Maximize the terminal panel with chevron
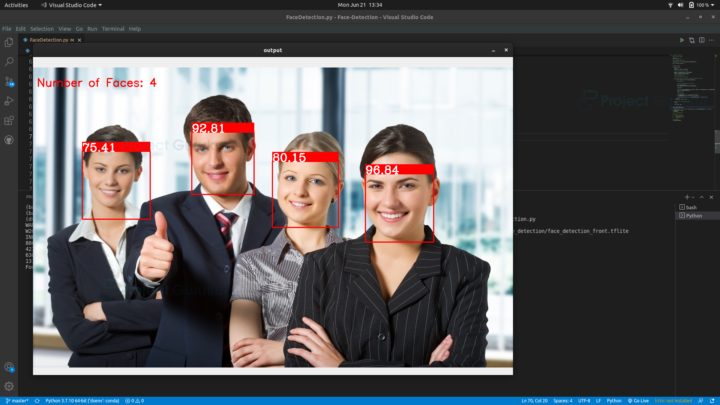 [x=701, y=197]
